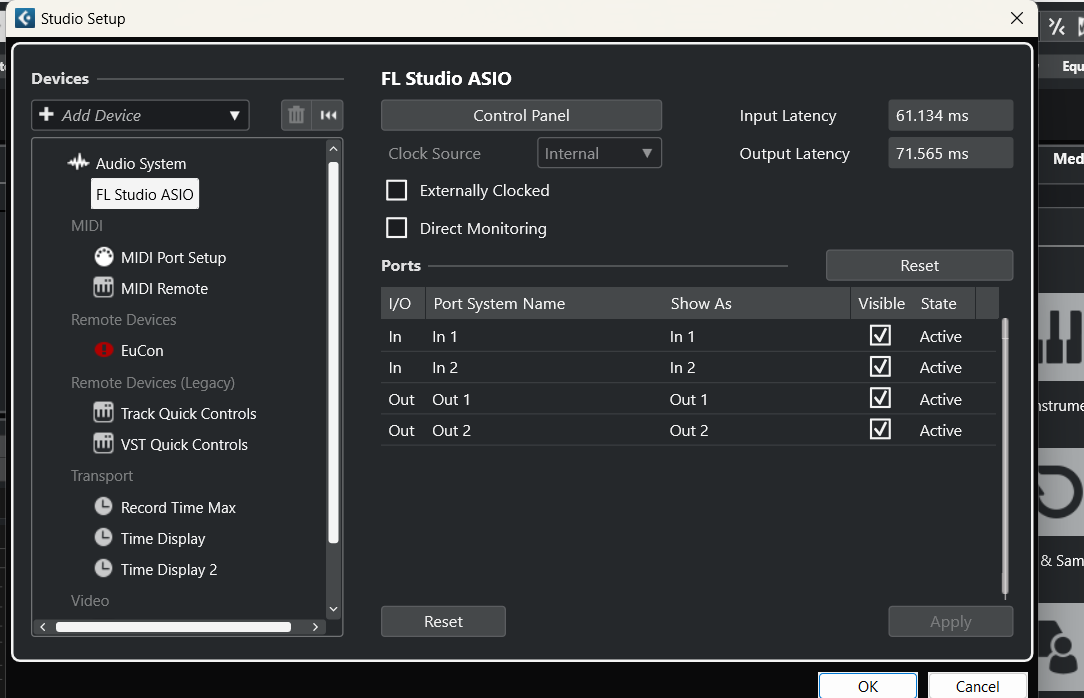Screen dimensions: 1084x698
Task: Uncheck Visible for port Out 2
Action: point(880,429)
